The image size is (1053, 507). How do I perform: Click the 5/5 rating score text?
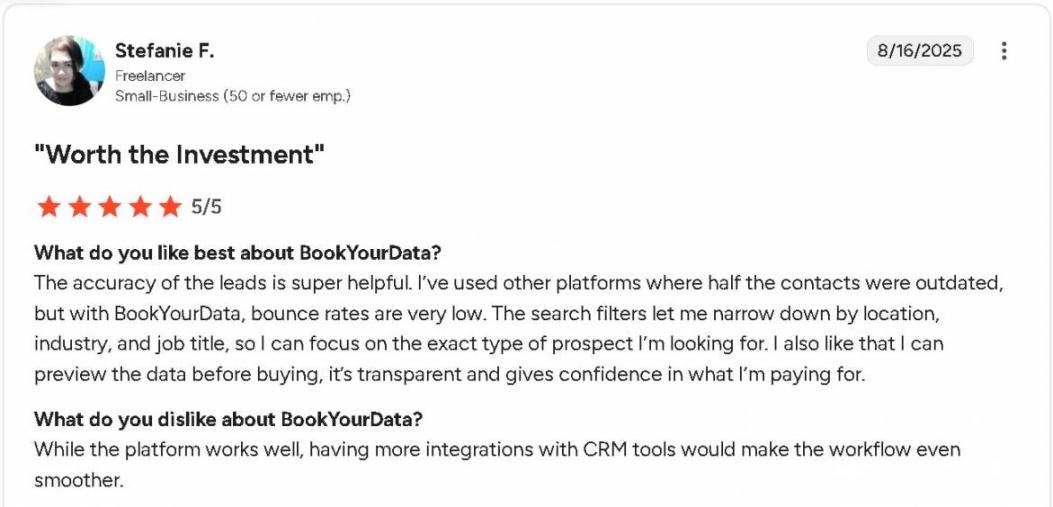(206, 207)
